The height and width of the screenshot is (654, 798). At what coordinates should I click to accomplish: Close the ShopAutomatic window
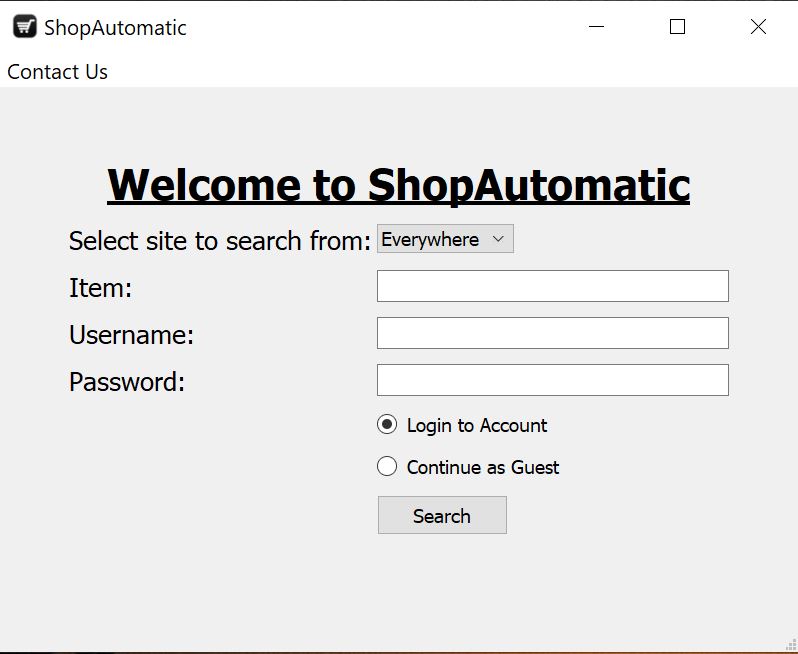pos(758,27)
